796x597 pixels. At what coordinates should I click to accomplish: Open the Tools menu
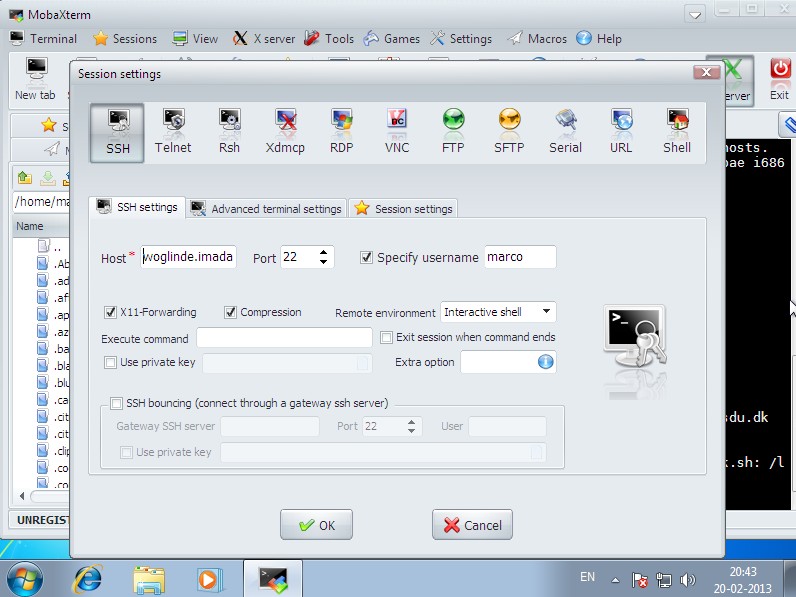pos(329,39)
